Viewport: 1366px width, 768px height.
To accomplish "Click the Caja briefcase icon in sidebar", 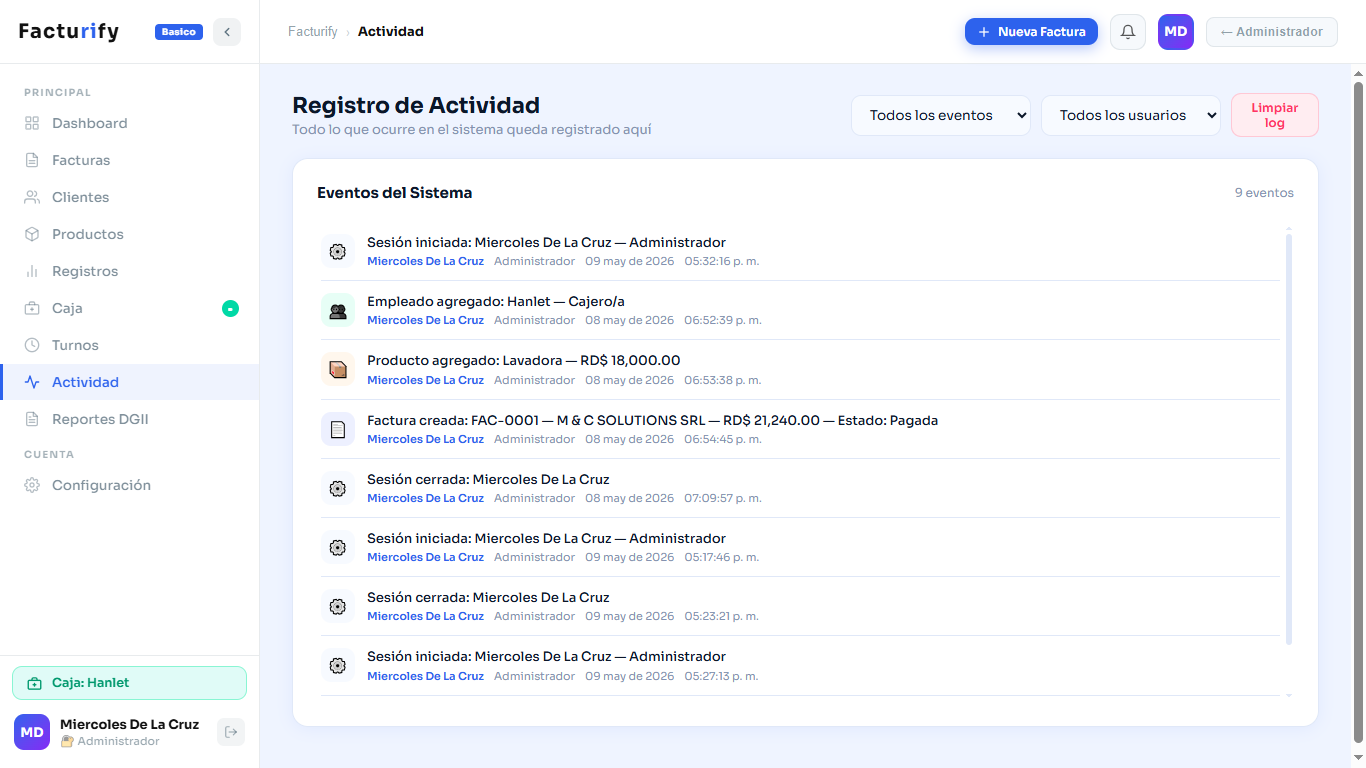I will tap(32, 308).
